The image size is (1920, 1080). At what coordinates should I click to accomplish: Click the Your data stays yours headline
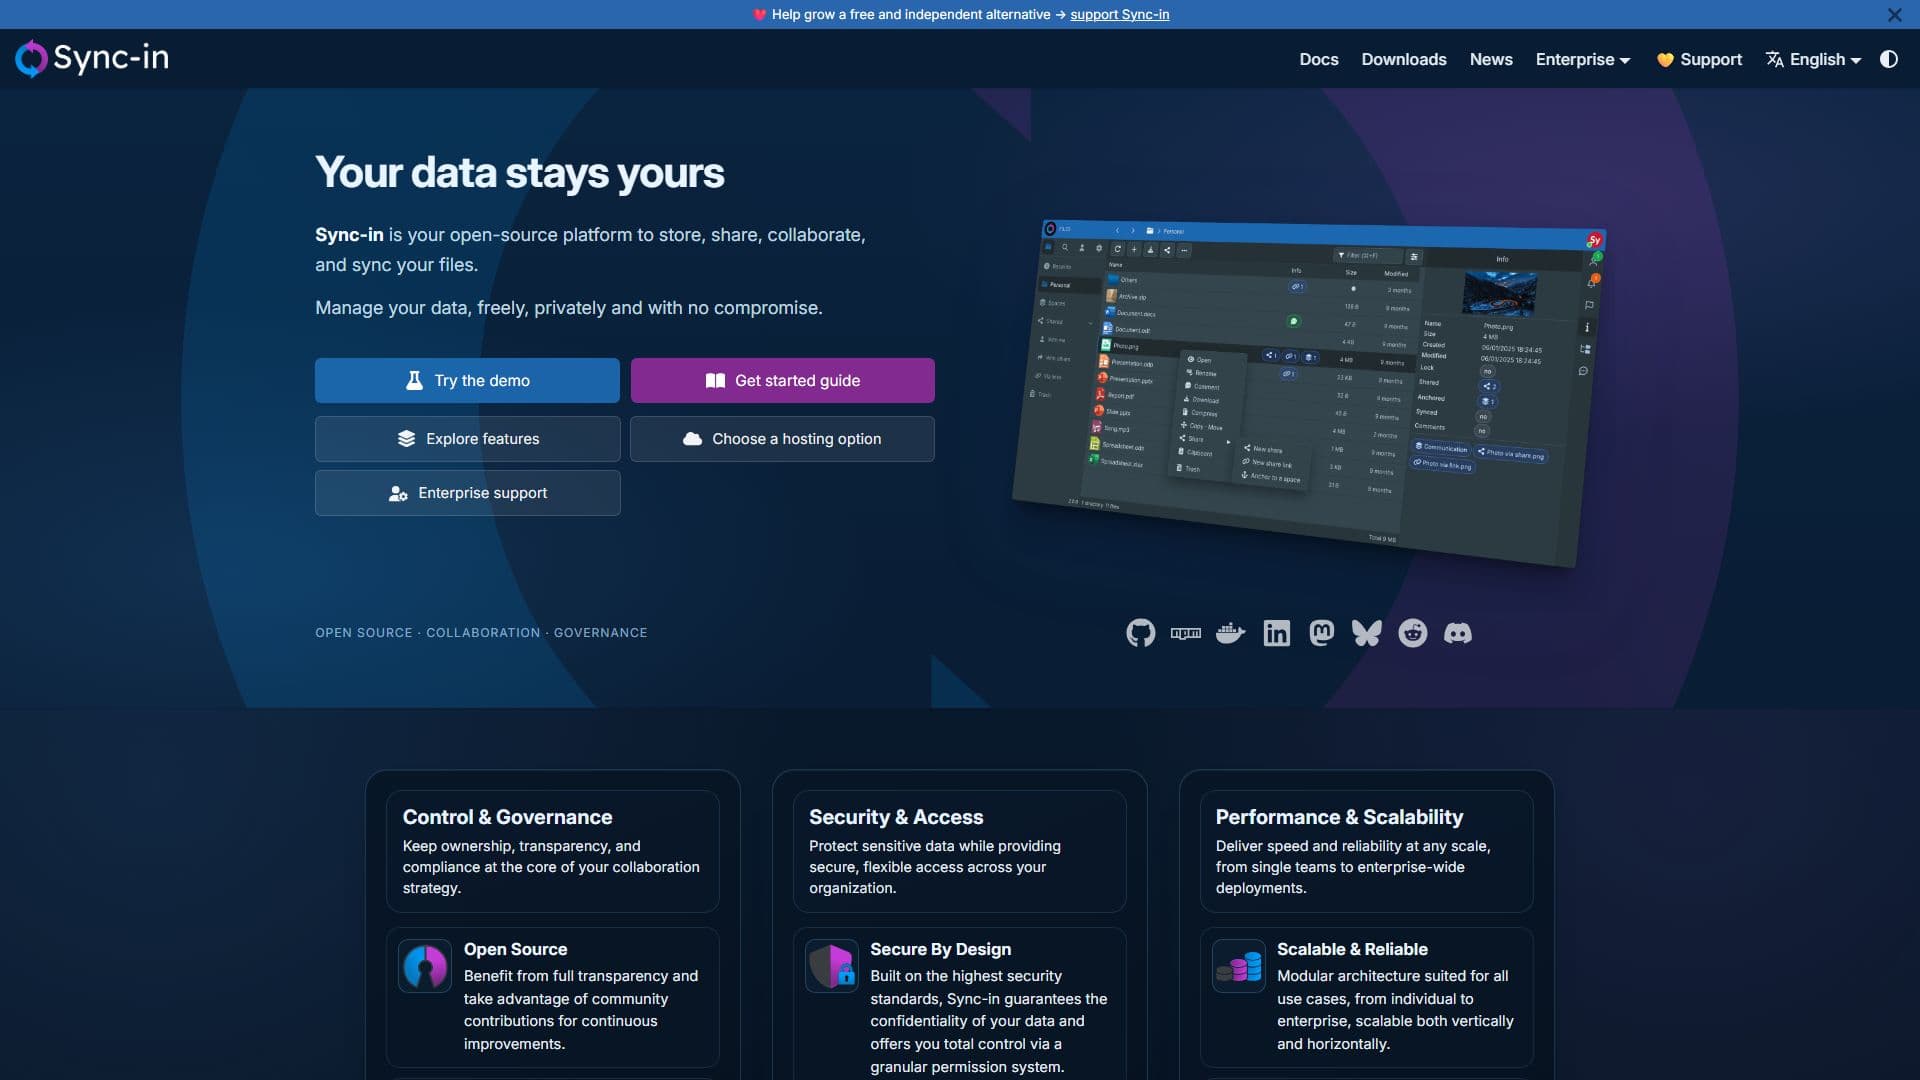click(520, 173)
